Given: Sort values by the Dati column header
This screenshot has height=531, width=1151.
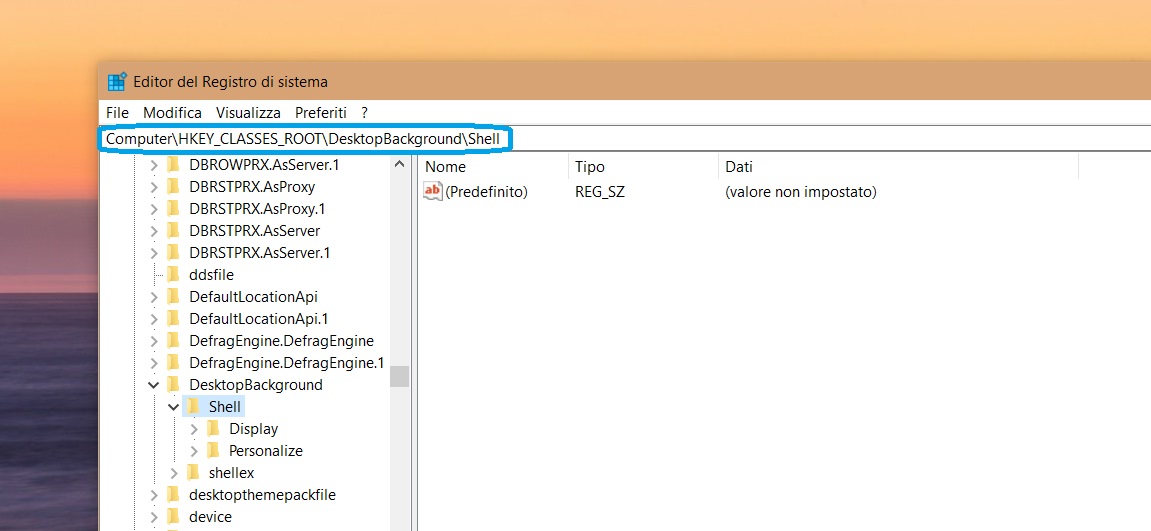Looking at the screenshot, I should pos(897,167).
